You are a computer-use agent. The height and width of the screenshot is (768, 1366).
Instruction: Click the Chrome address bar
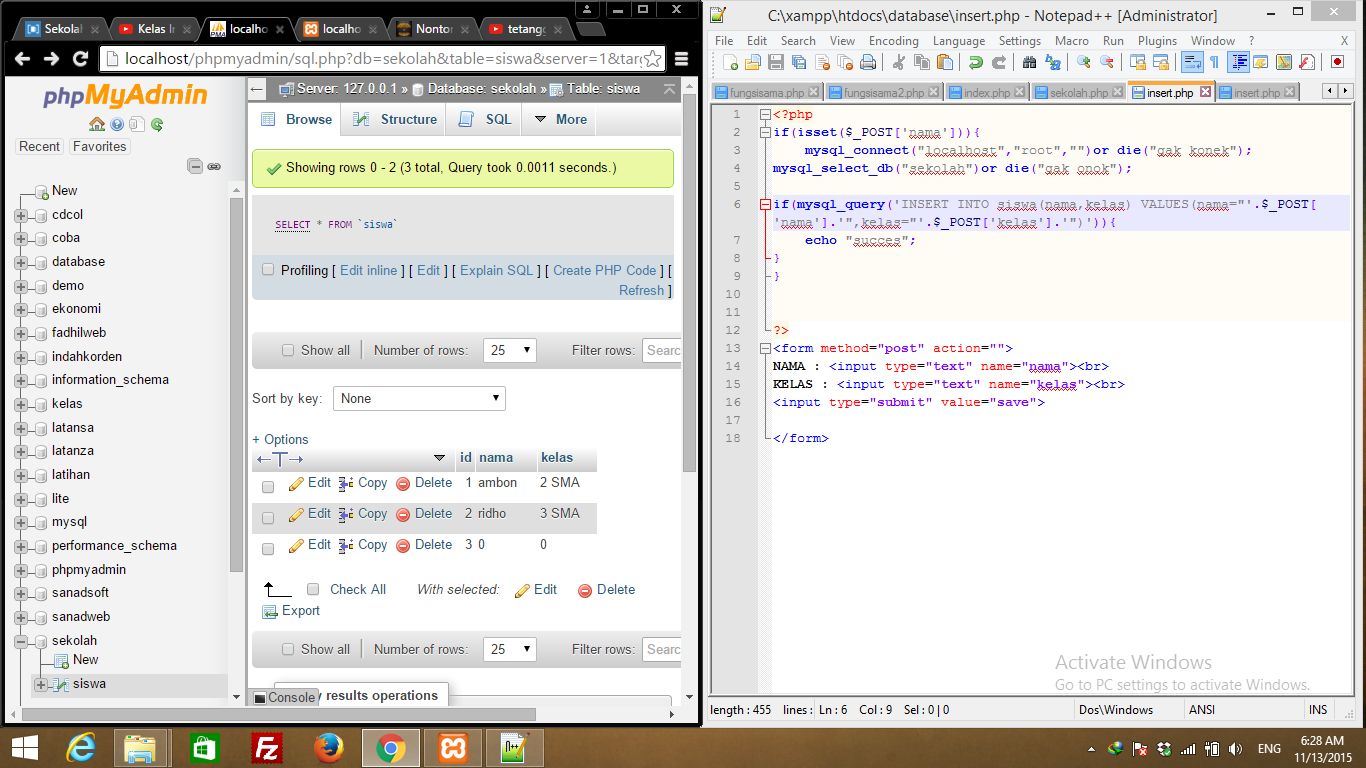point(383,59)
